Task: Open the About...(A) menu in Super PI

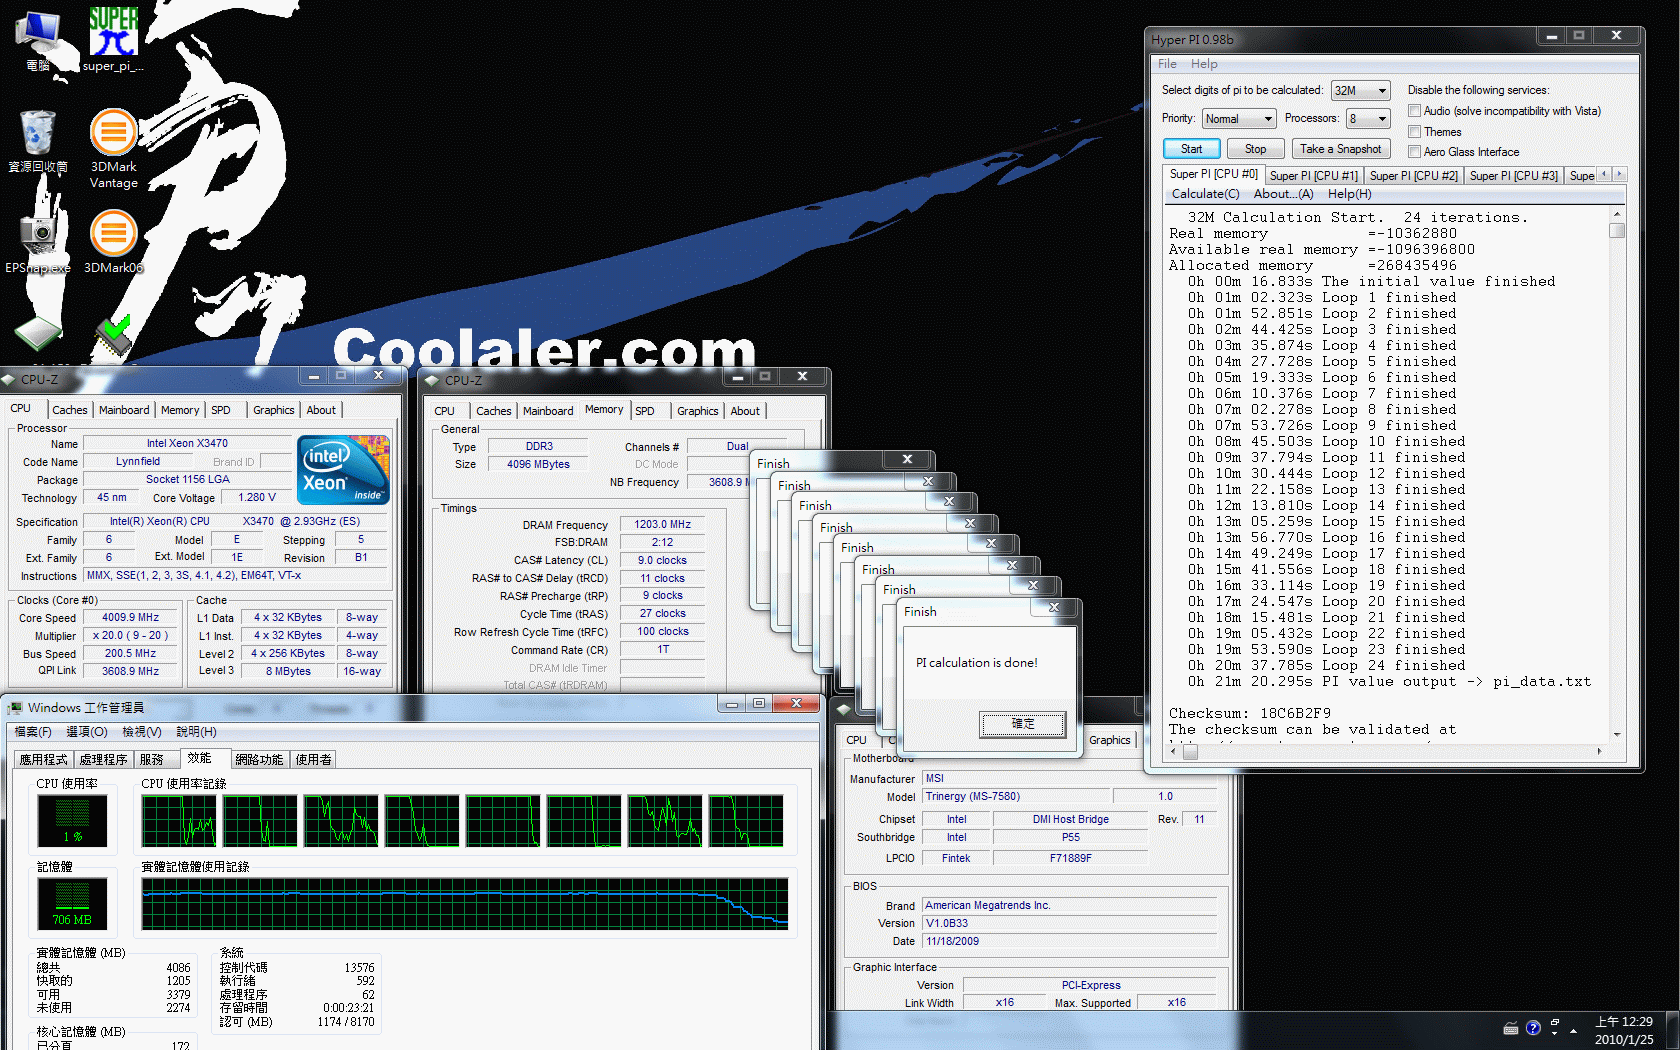Action: coord(1283,194)
